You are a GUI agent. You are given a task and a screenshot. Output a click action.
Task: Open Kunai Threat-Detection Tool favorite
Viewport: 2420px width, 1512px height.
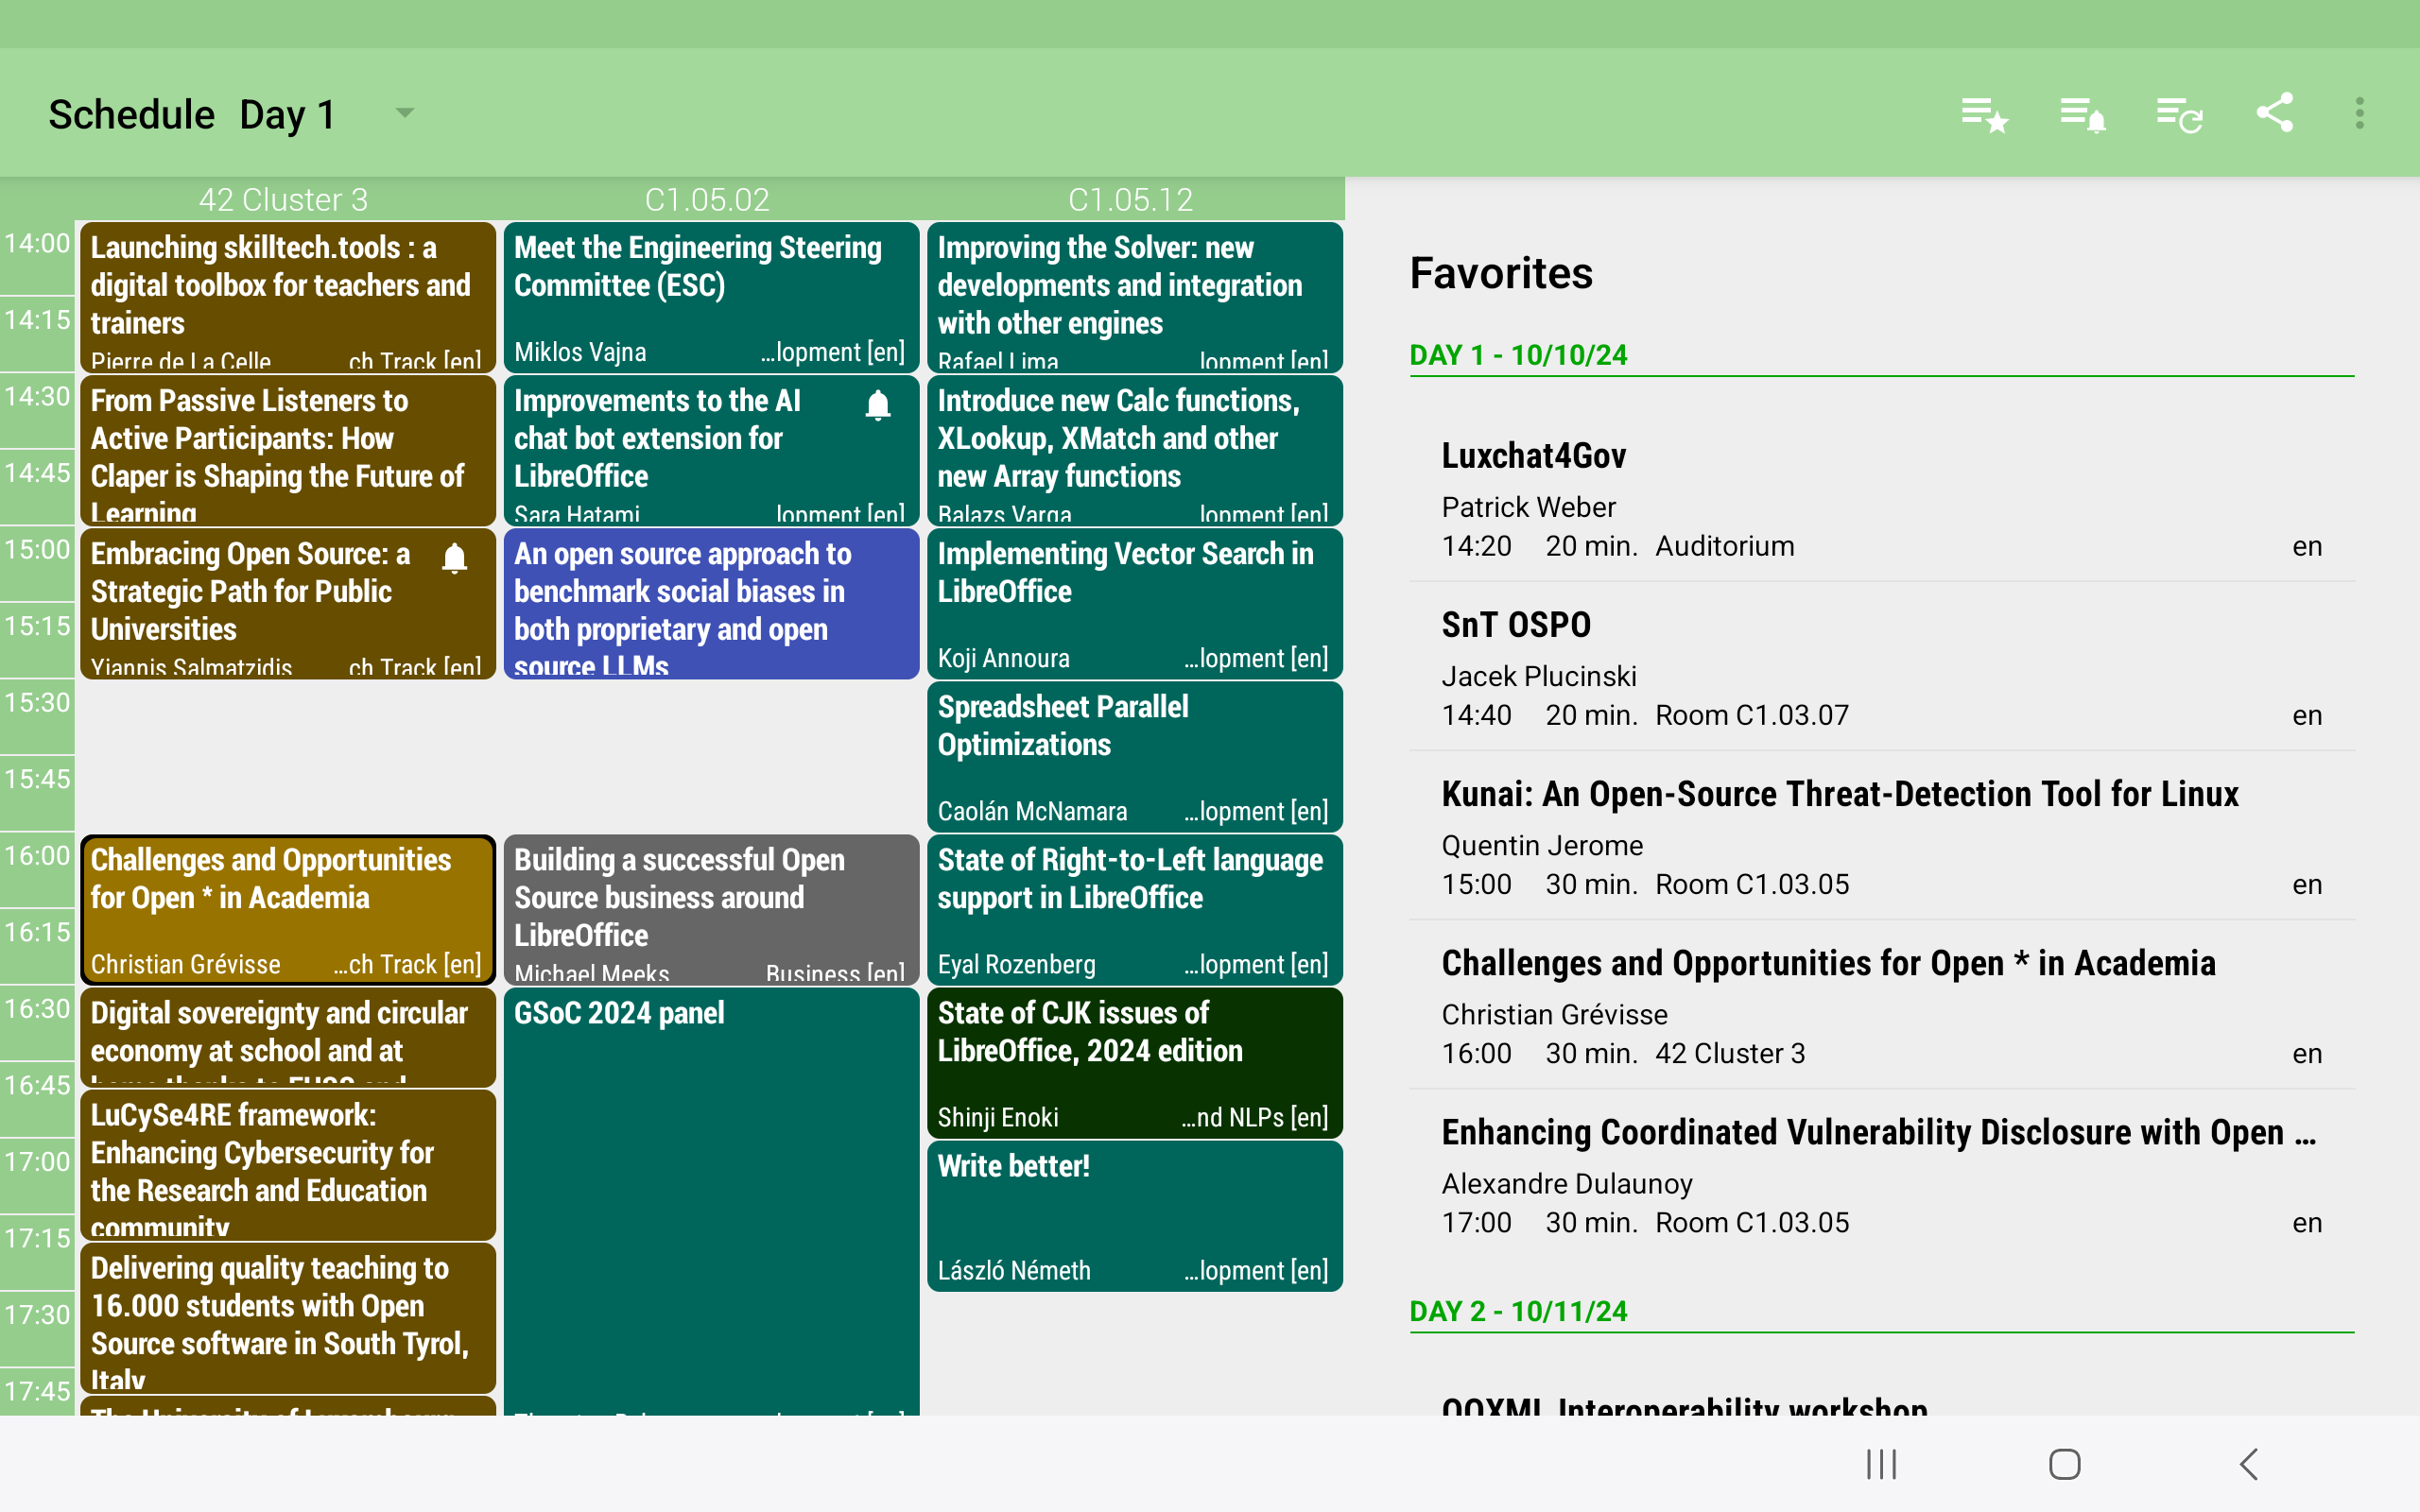point(1882,836)
